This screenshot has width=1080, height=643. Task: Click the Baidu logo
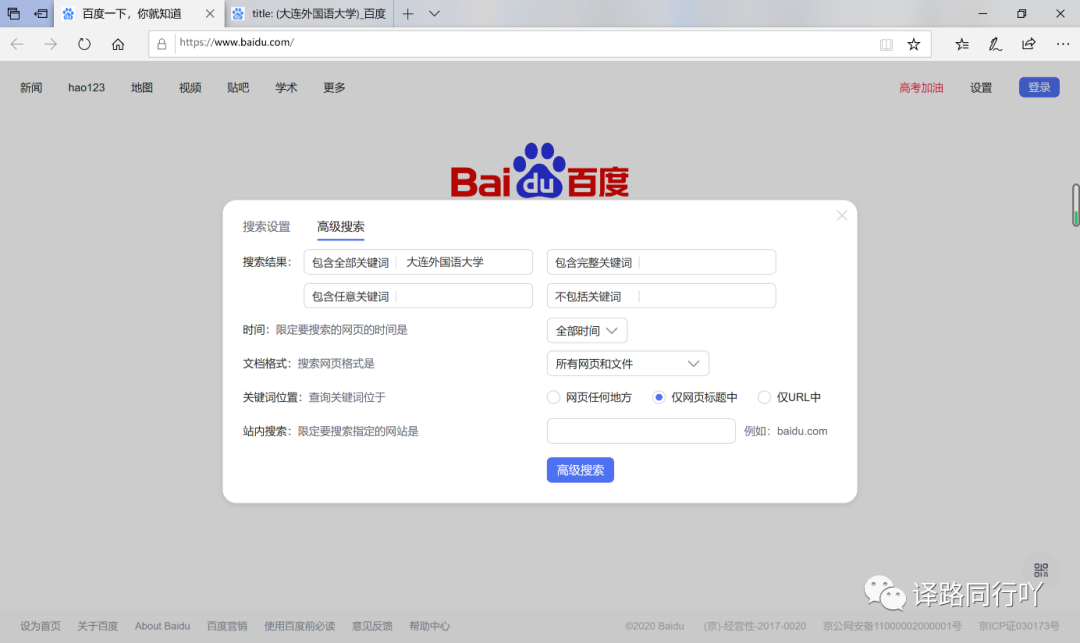point(540,170)
